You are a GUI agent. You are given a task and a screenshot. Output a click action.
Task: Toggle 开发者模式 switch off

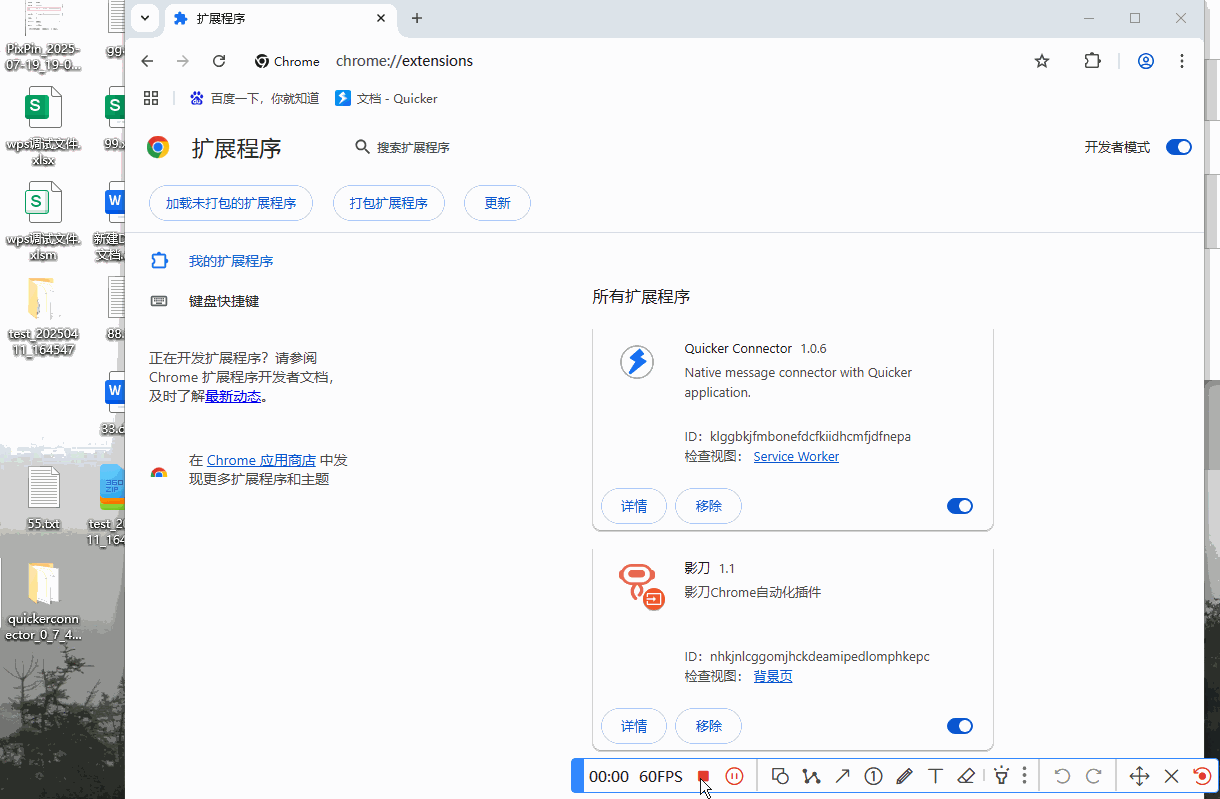[x=1179, y=147]
